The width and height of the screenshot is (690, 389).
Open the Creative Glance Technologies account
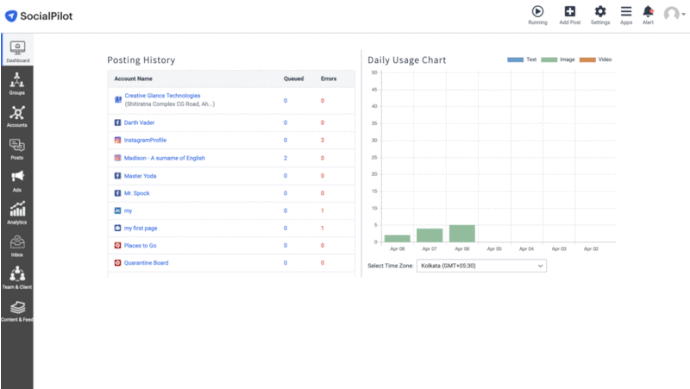click(x=162, y=95)
